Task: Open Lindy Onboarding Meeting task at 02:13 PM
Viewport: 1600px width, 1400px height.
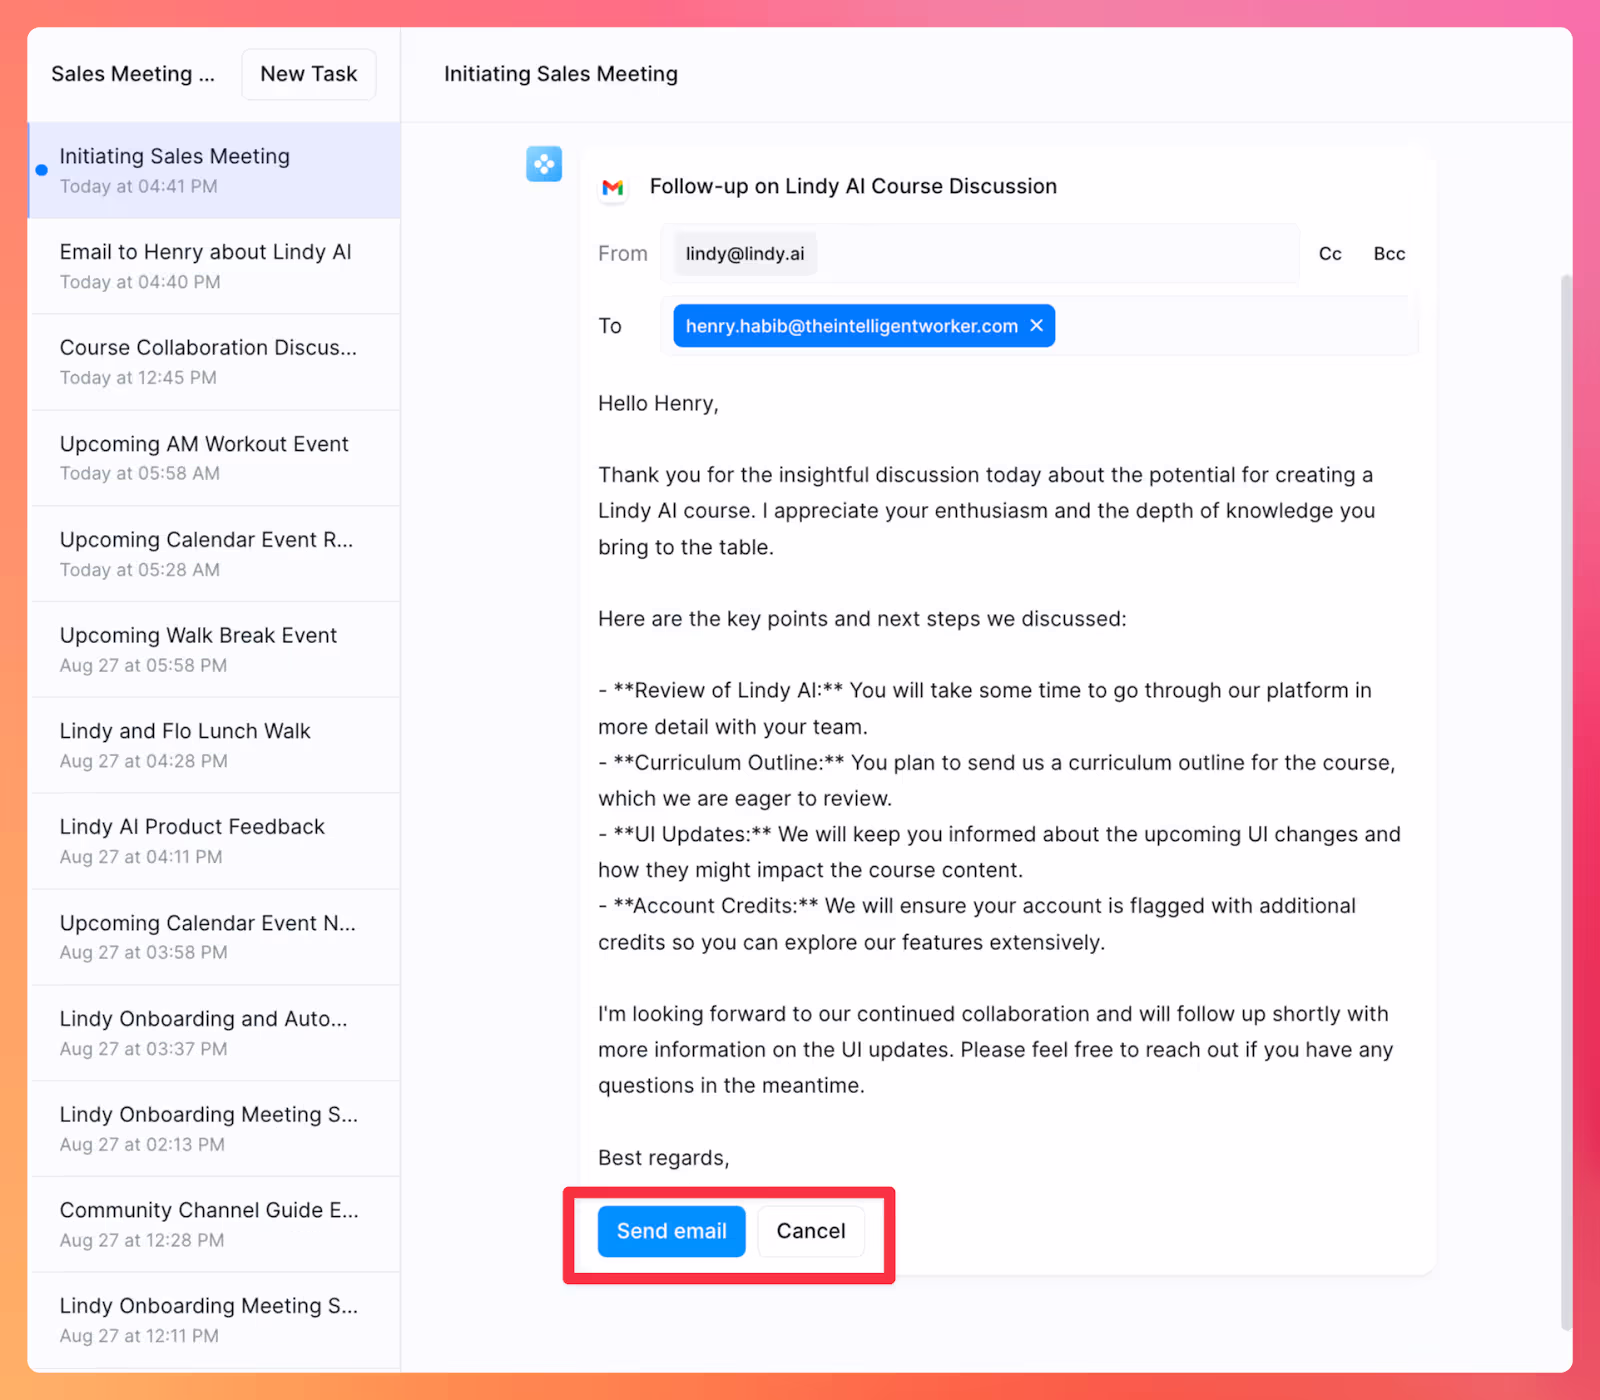Action: [215, 1128]
